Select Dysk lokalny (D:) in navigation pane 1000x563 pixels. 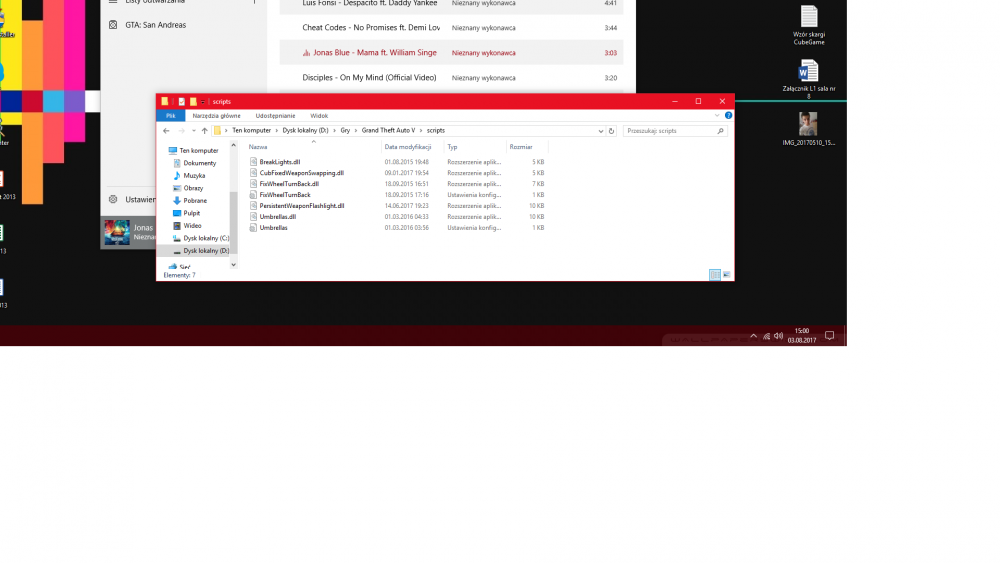point(201,251)
